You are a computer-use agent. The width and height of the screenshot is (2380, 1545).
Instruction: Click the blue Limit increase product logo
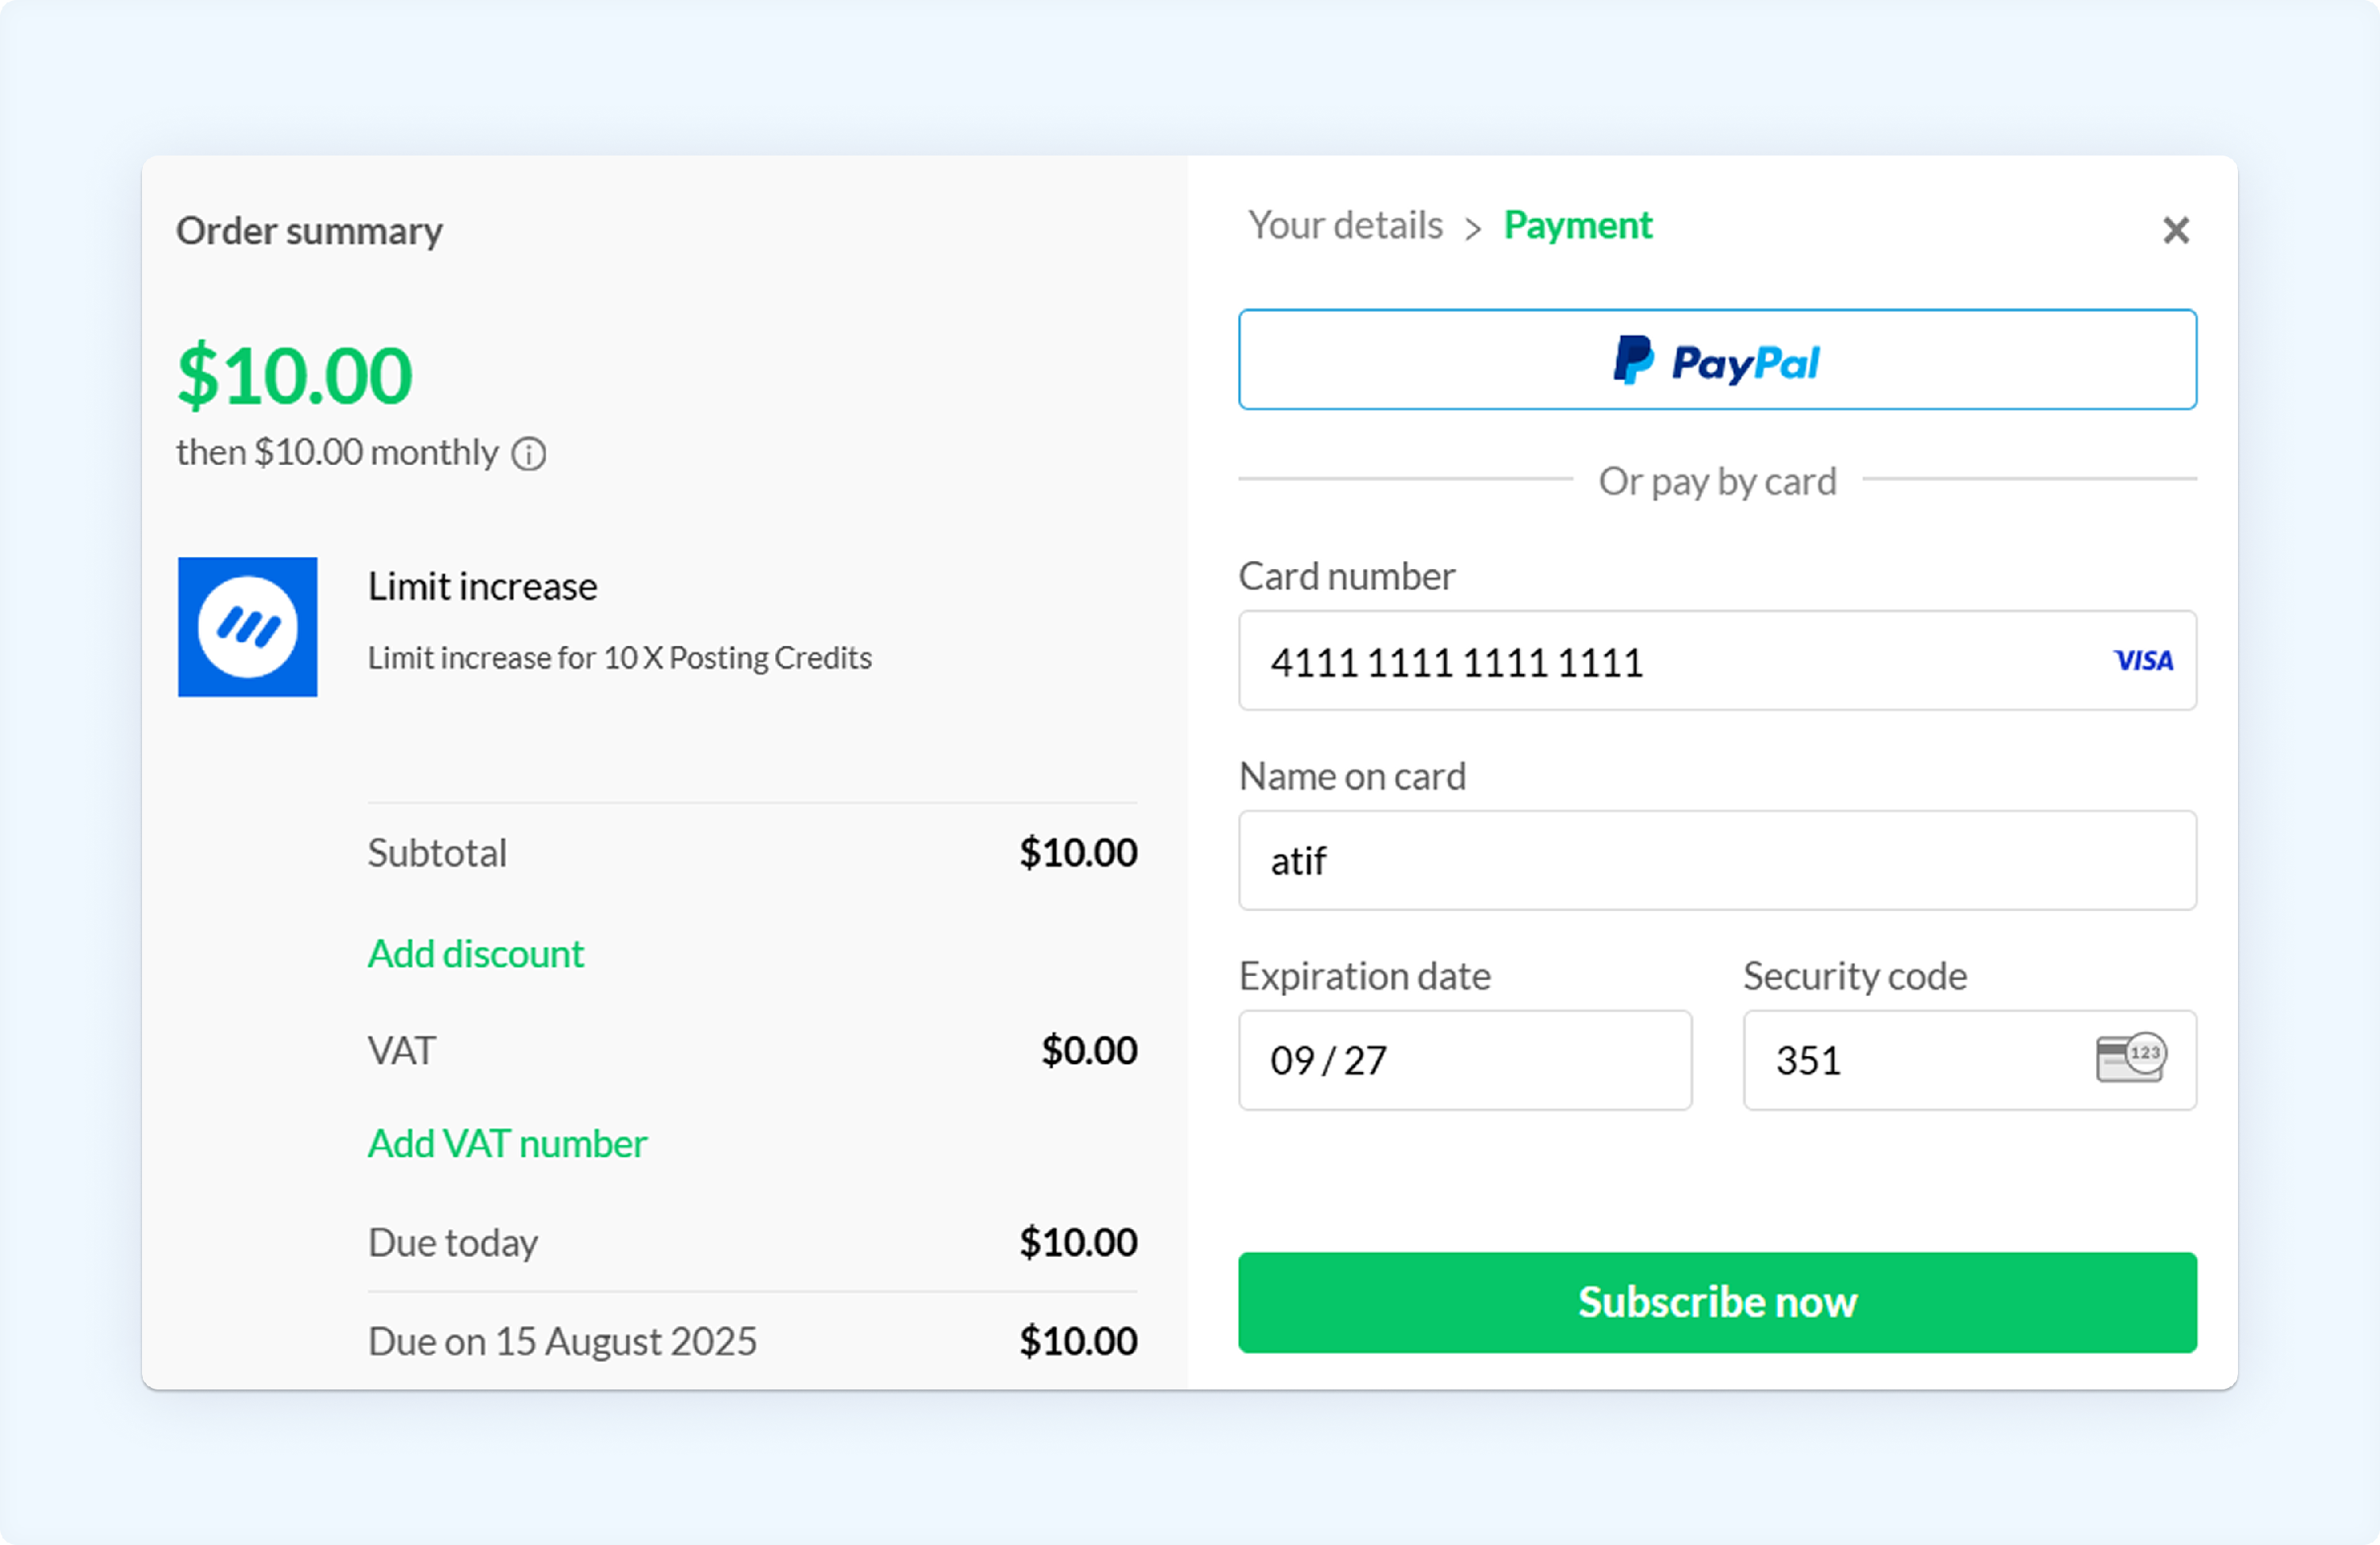coord(248,627)
